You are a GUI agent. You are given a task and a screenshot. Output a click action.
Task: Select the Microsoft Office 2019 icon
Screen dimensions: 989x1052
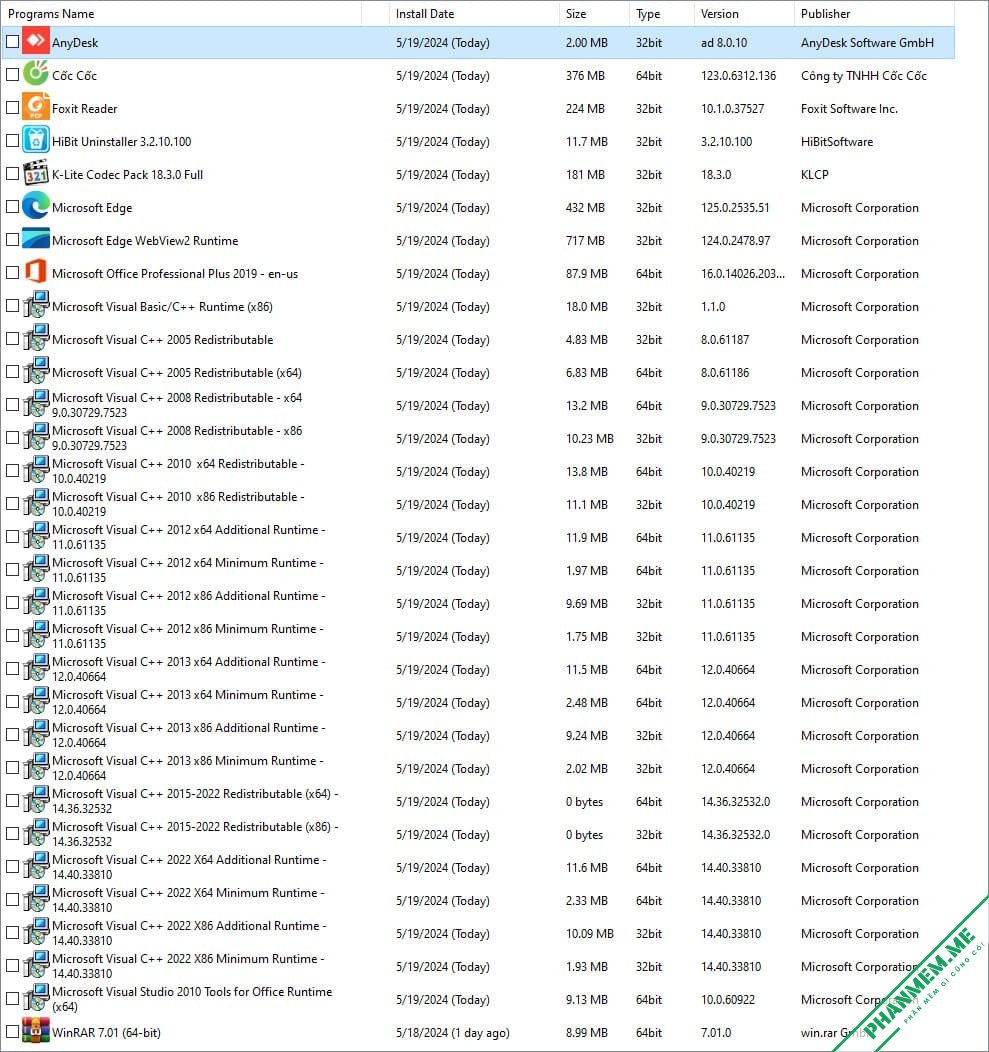[36, 272]
